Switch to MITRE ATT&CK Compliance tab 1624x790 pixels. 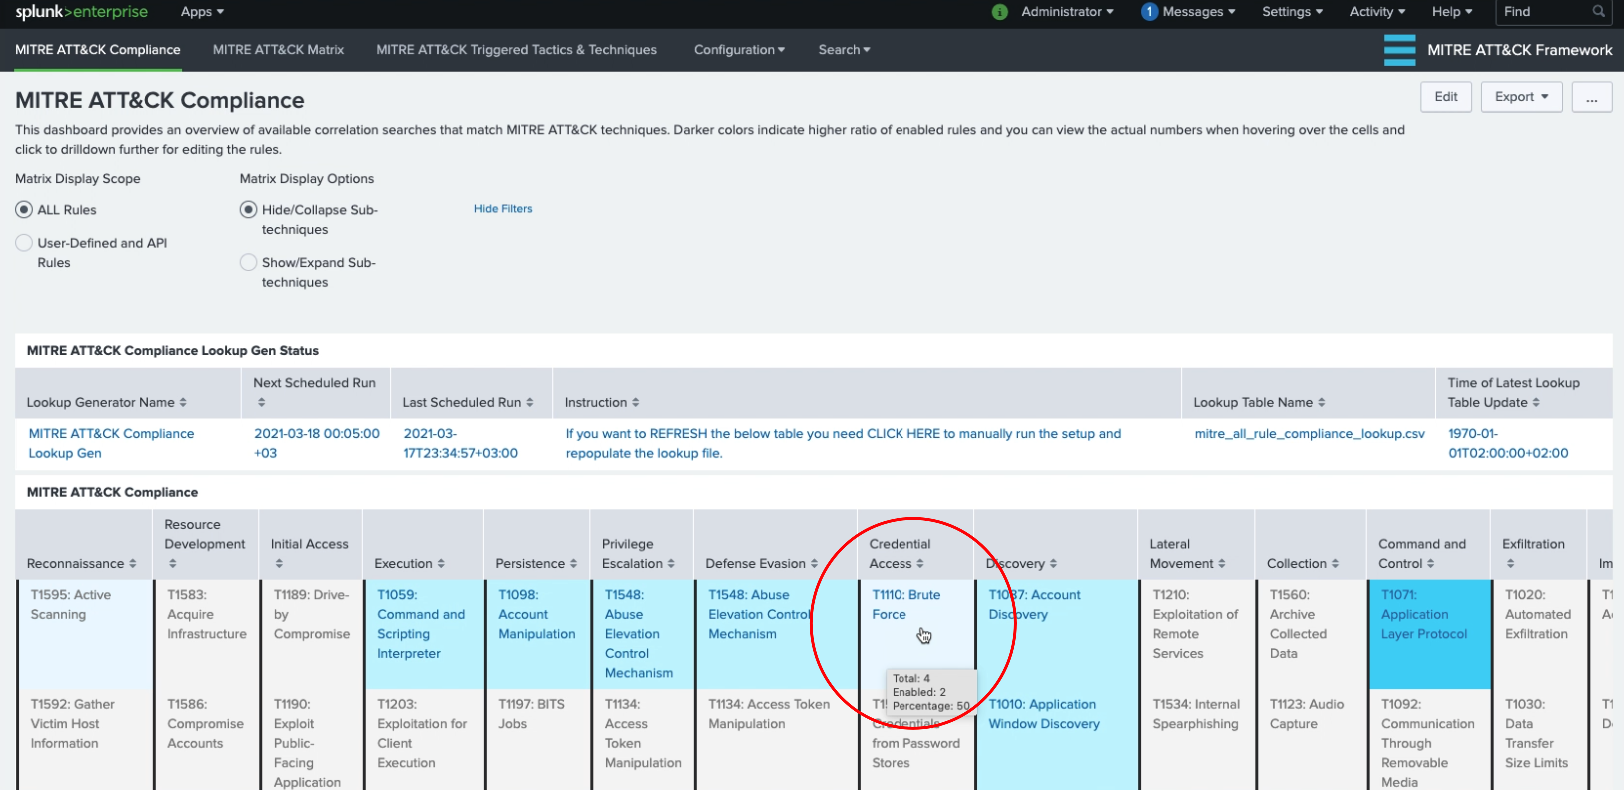(x=98, y=50)
